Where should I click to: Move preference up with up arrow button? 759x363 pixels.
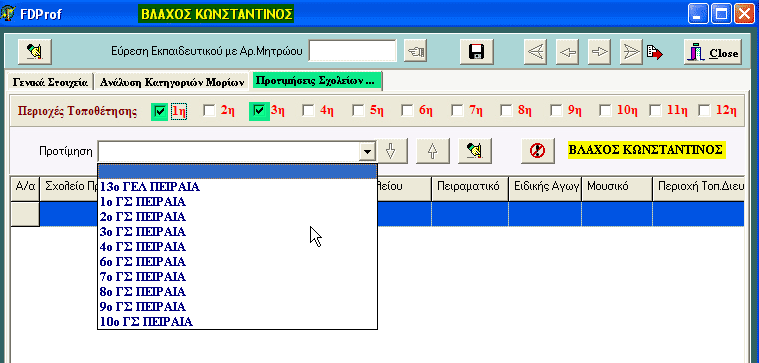(433, 151)
